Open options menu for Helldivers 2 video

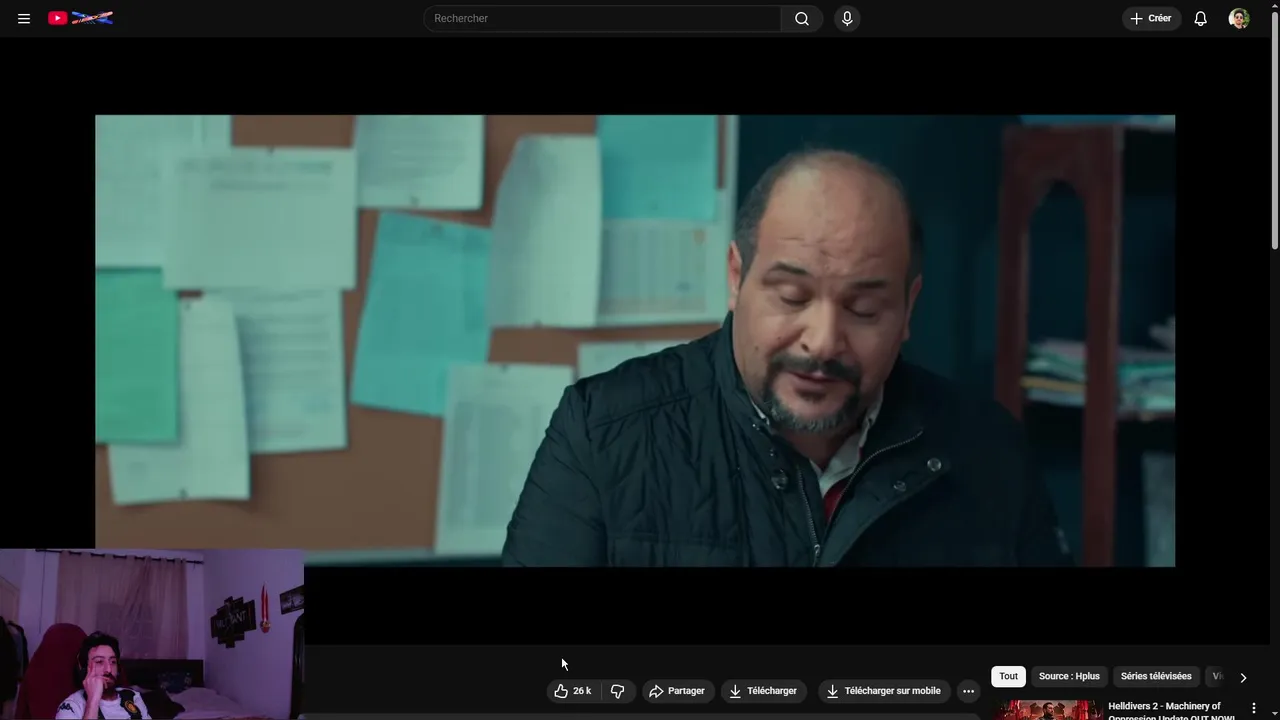coord(1254,708)
